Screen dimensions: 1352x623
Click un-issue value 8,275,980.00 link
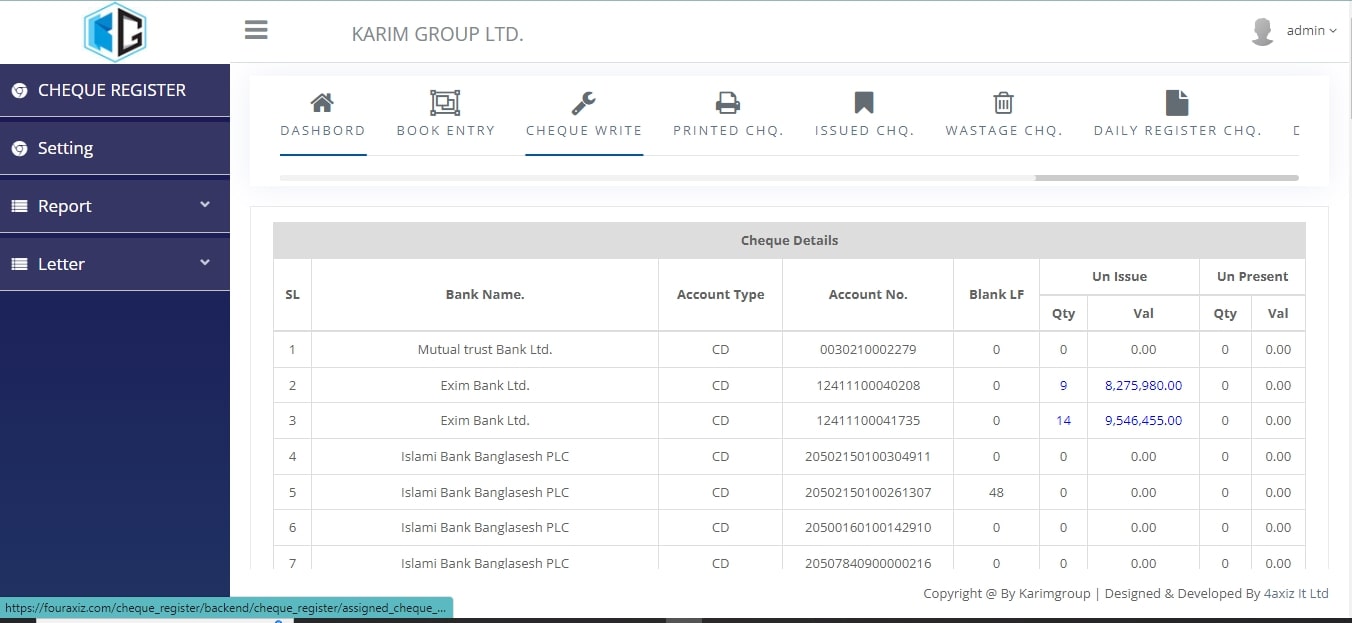[1143, 385]
